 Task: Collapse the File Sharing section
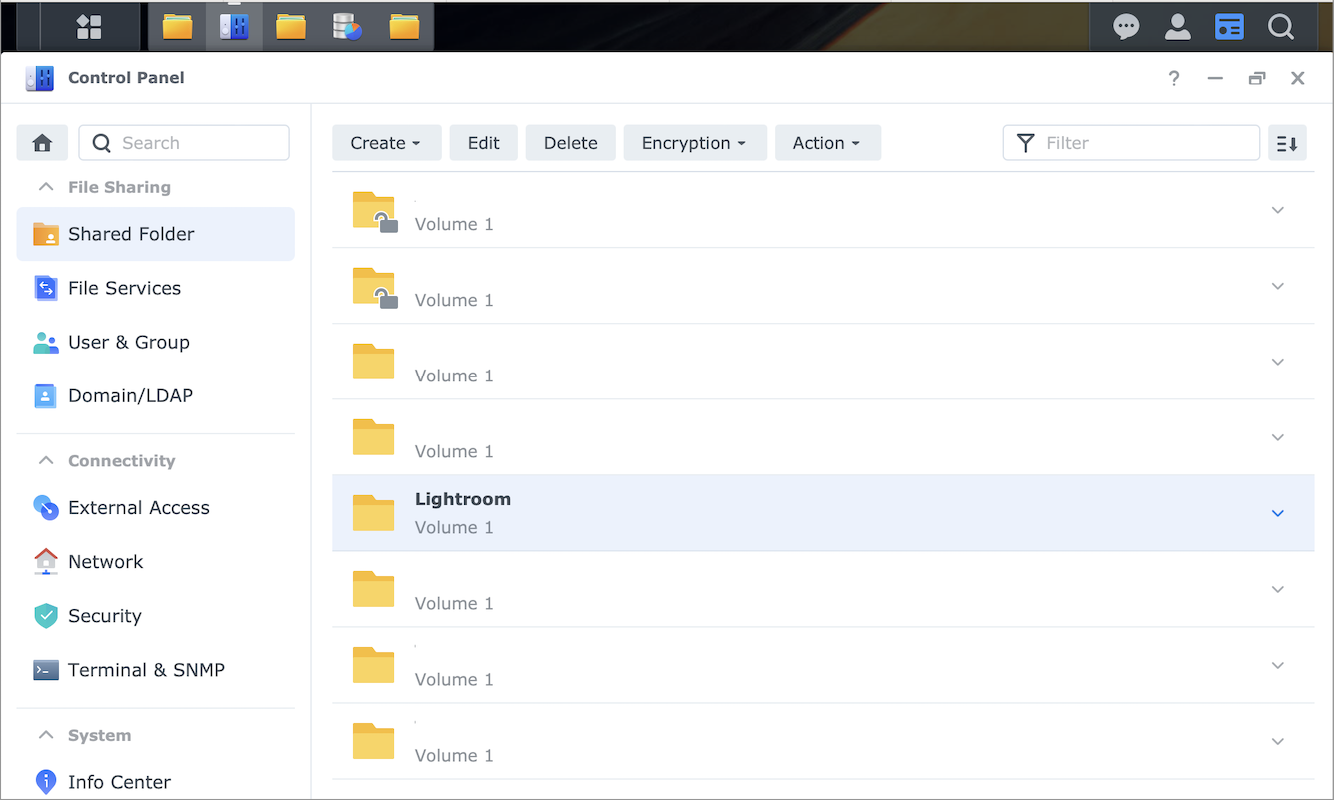coord(45,187)
